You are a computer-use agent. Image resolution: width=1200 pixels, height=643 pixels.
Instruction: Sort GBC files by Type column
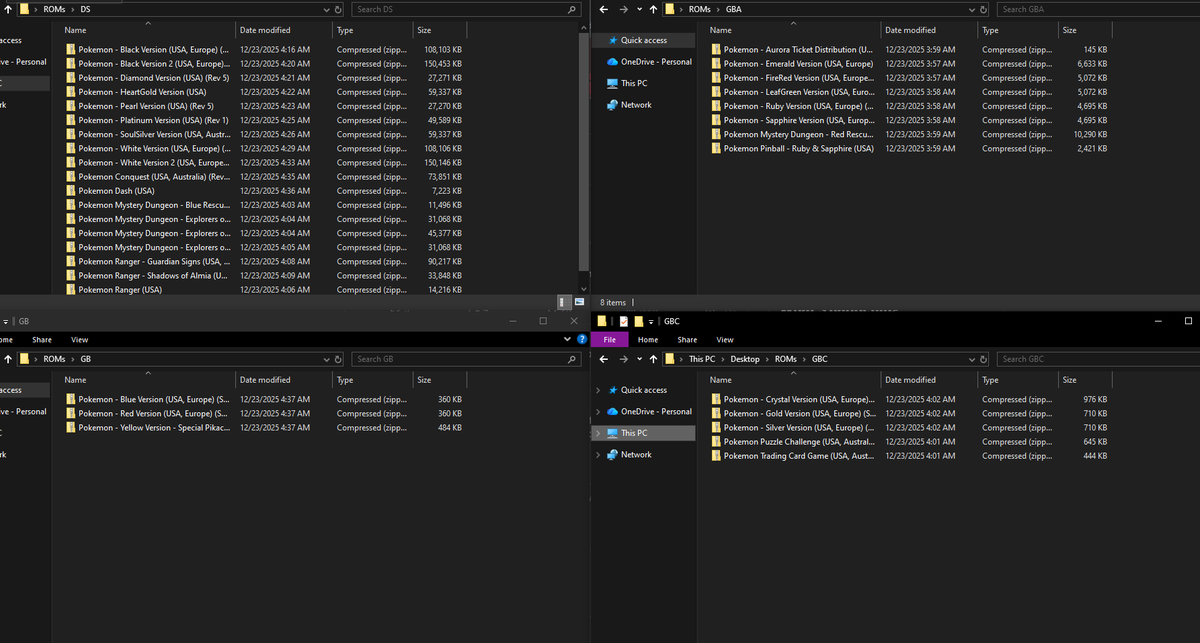tap(1017, 380)
